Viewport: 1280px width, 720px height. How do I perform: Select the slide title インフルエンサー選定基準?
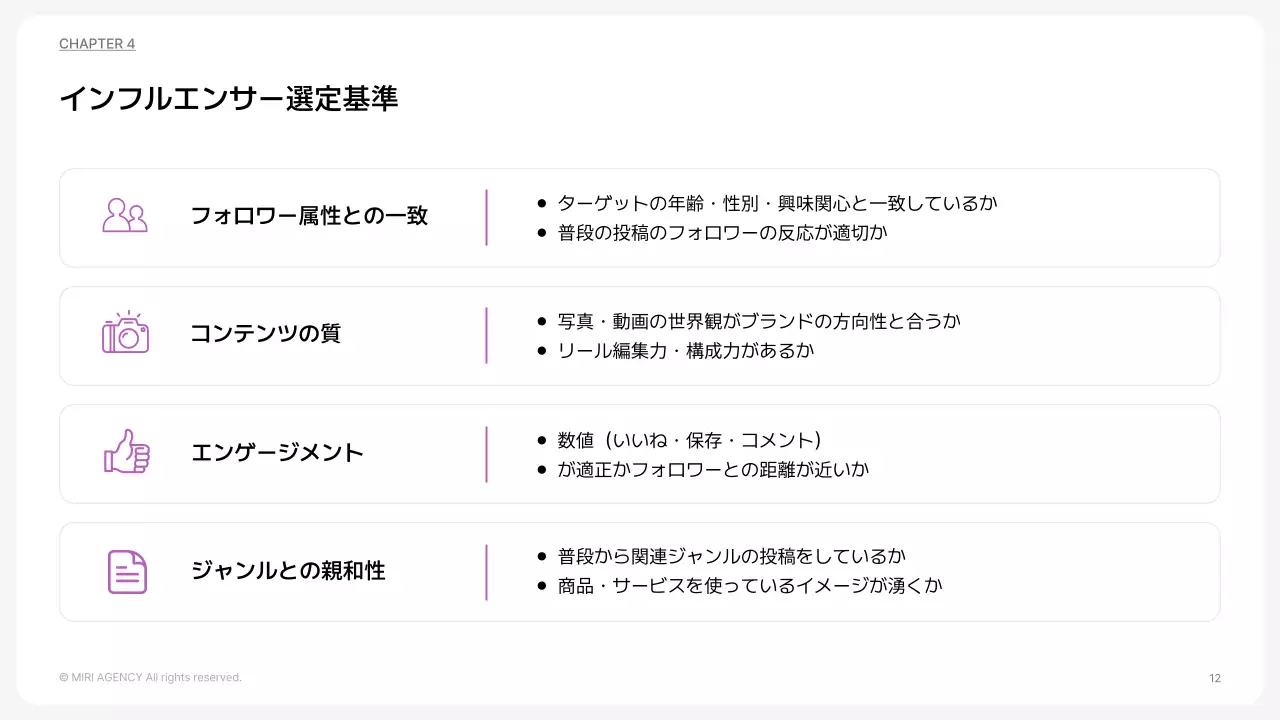tap(228, 99)
